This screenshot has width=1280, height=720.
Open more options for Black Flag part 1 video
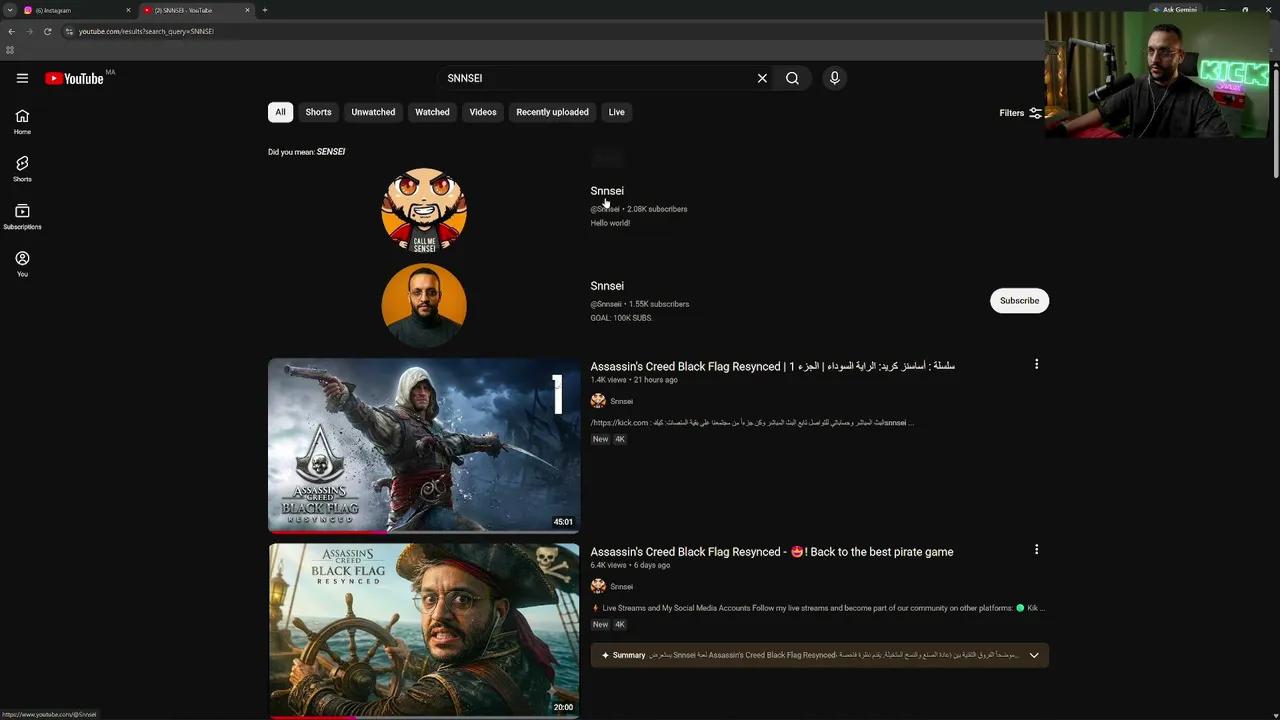(1036, 364)
